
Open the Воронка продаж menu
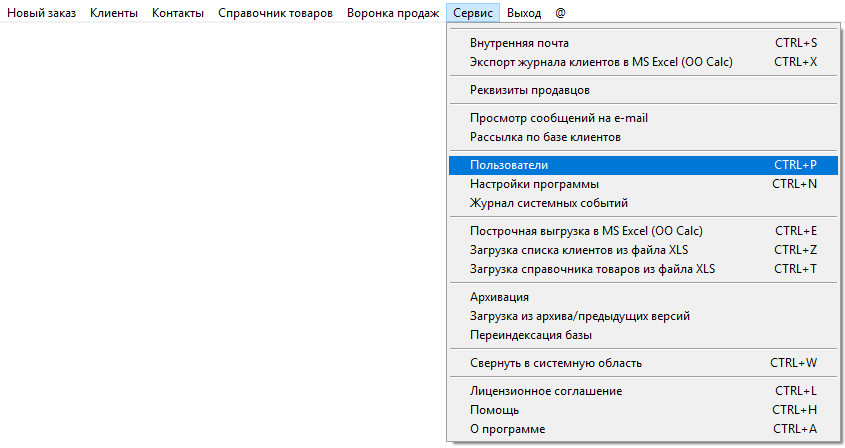tap(392, 14)
